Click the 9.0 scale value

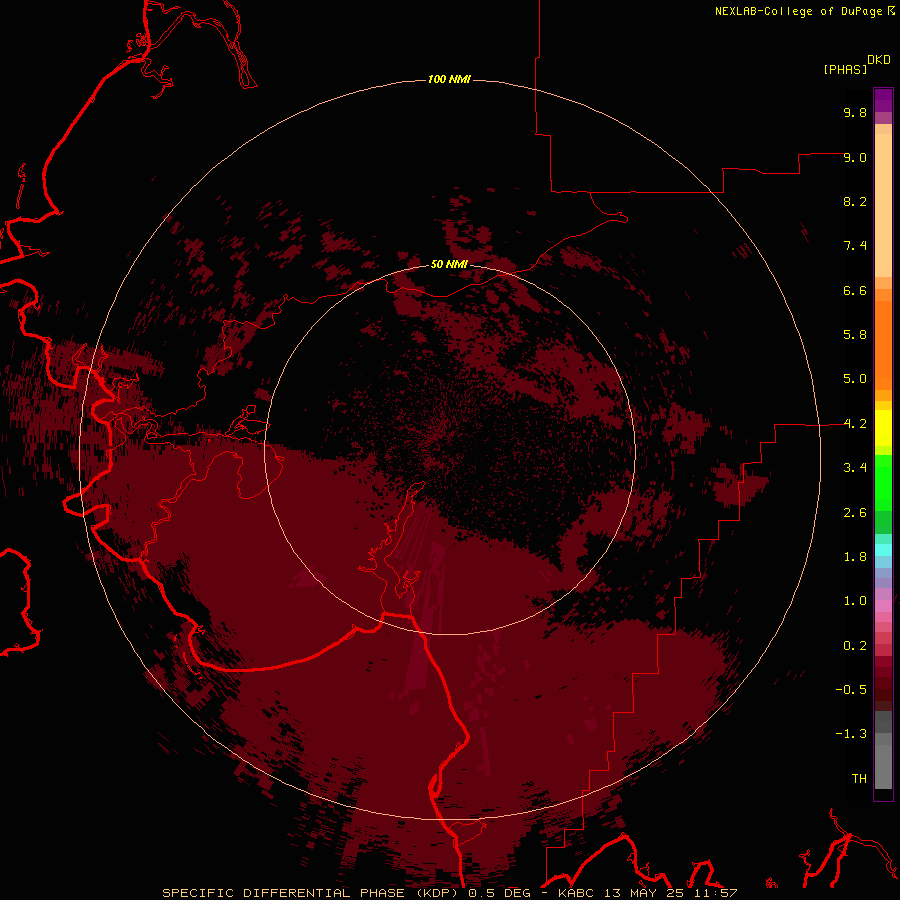click(x=855, y=157)
